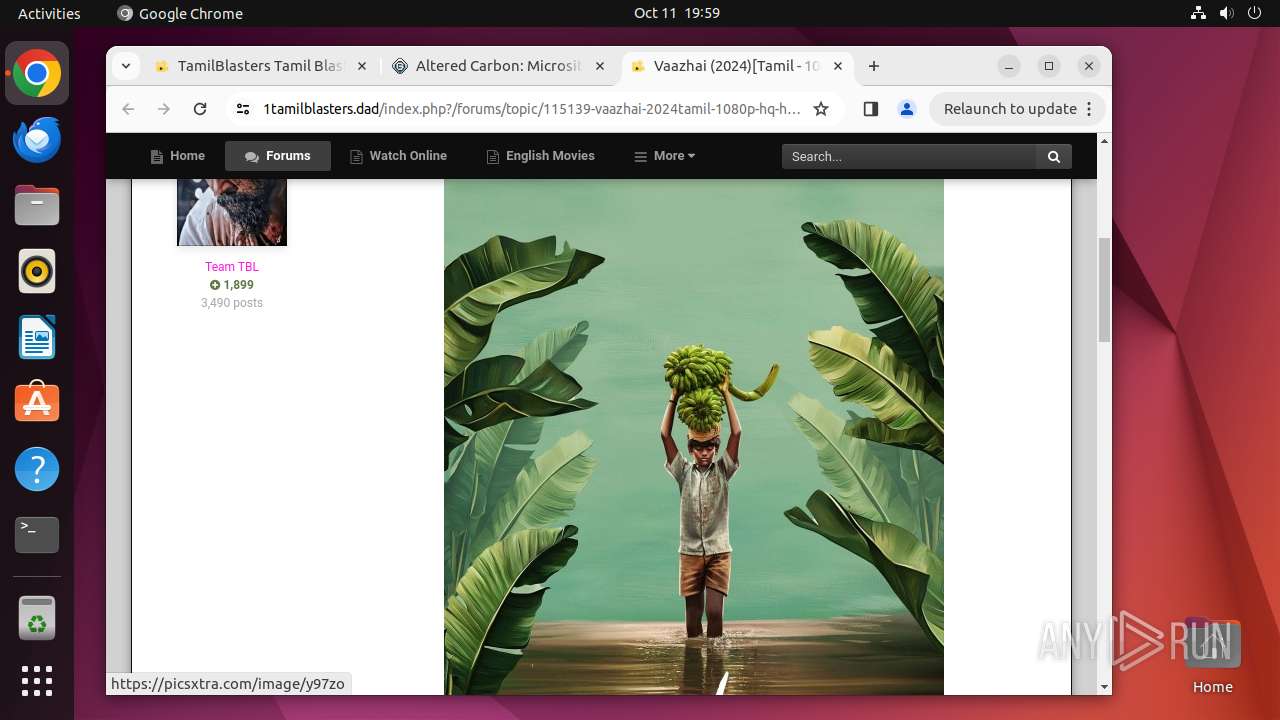This screenshot has height=720, width=1280.
Task: Open Chrome's Relaunch to update menu
Action: [x=1017, y=109]
